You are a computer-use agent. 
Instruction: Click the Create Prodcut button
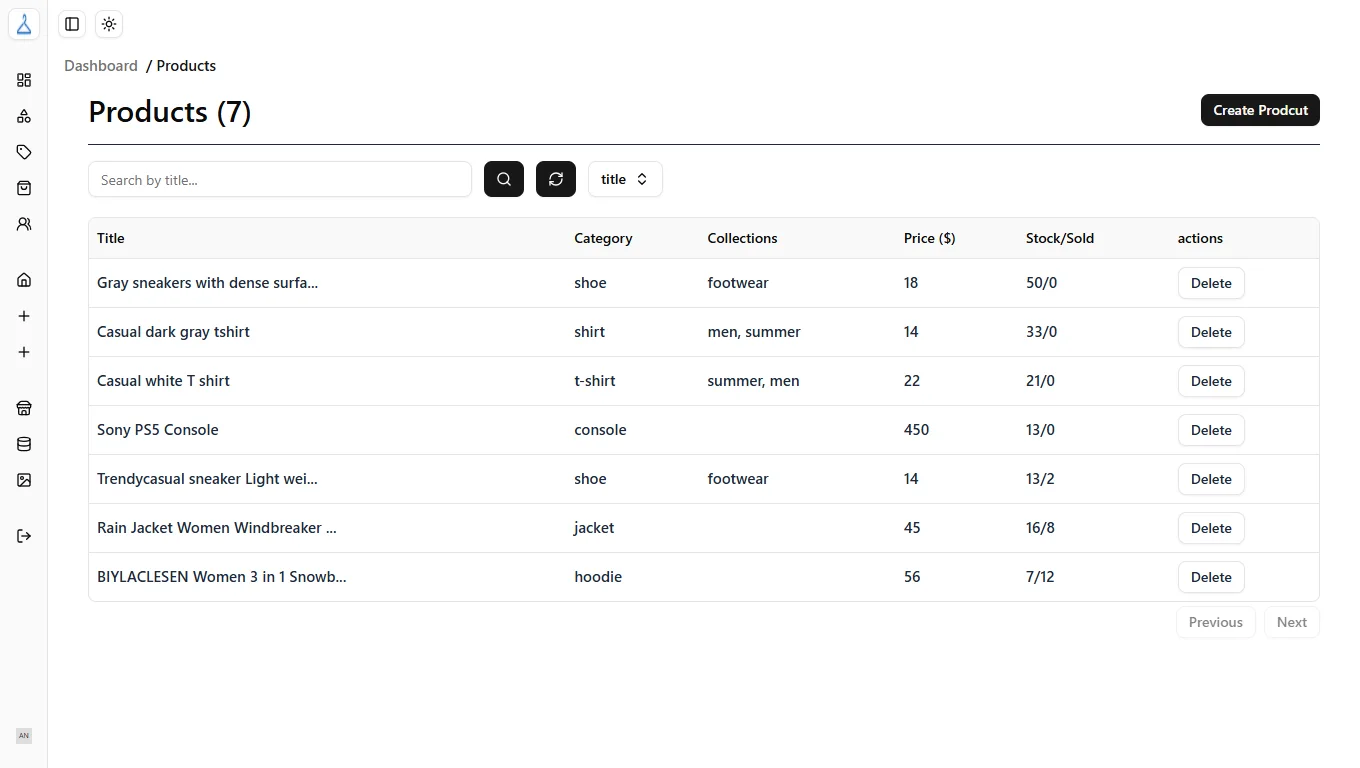pos(1260,110)
